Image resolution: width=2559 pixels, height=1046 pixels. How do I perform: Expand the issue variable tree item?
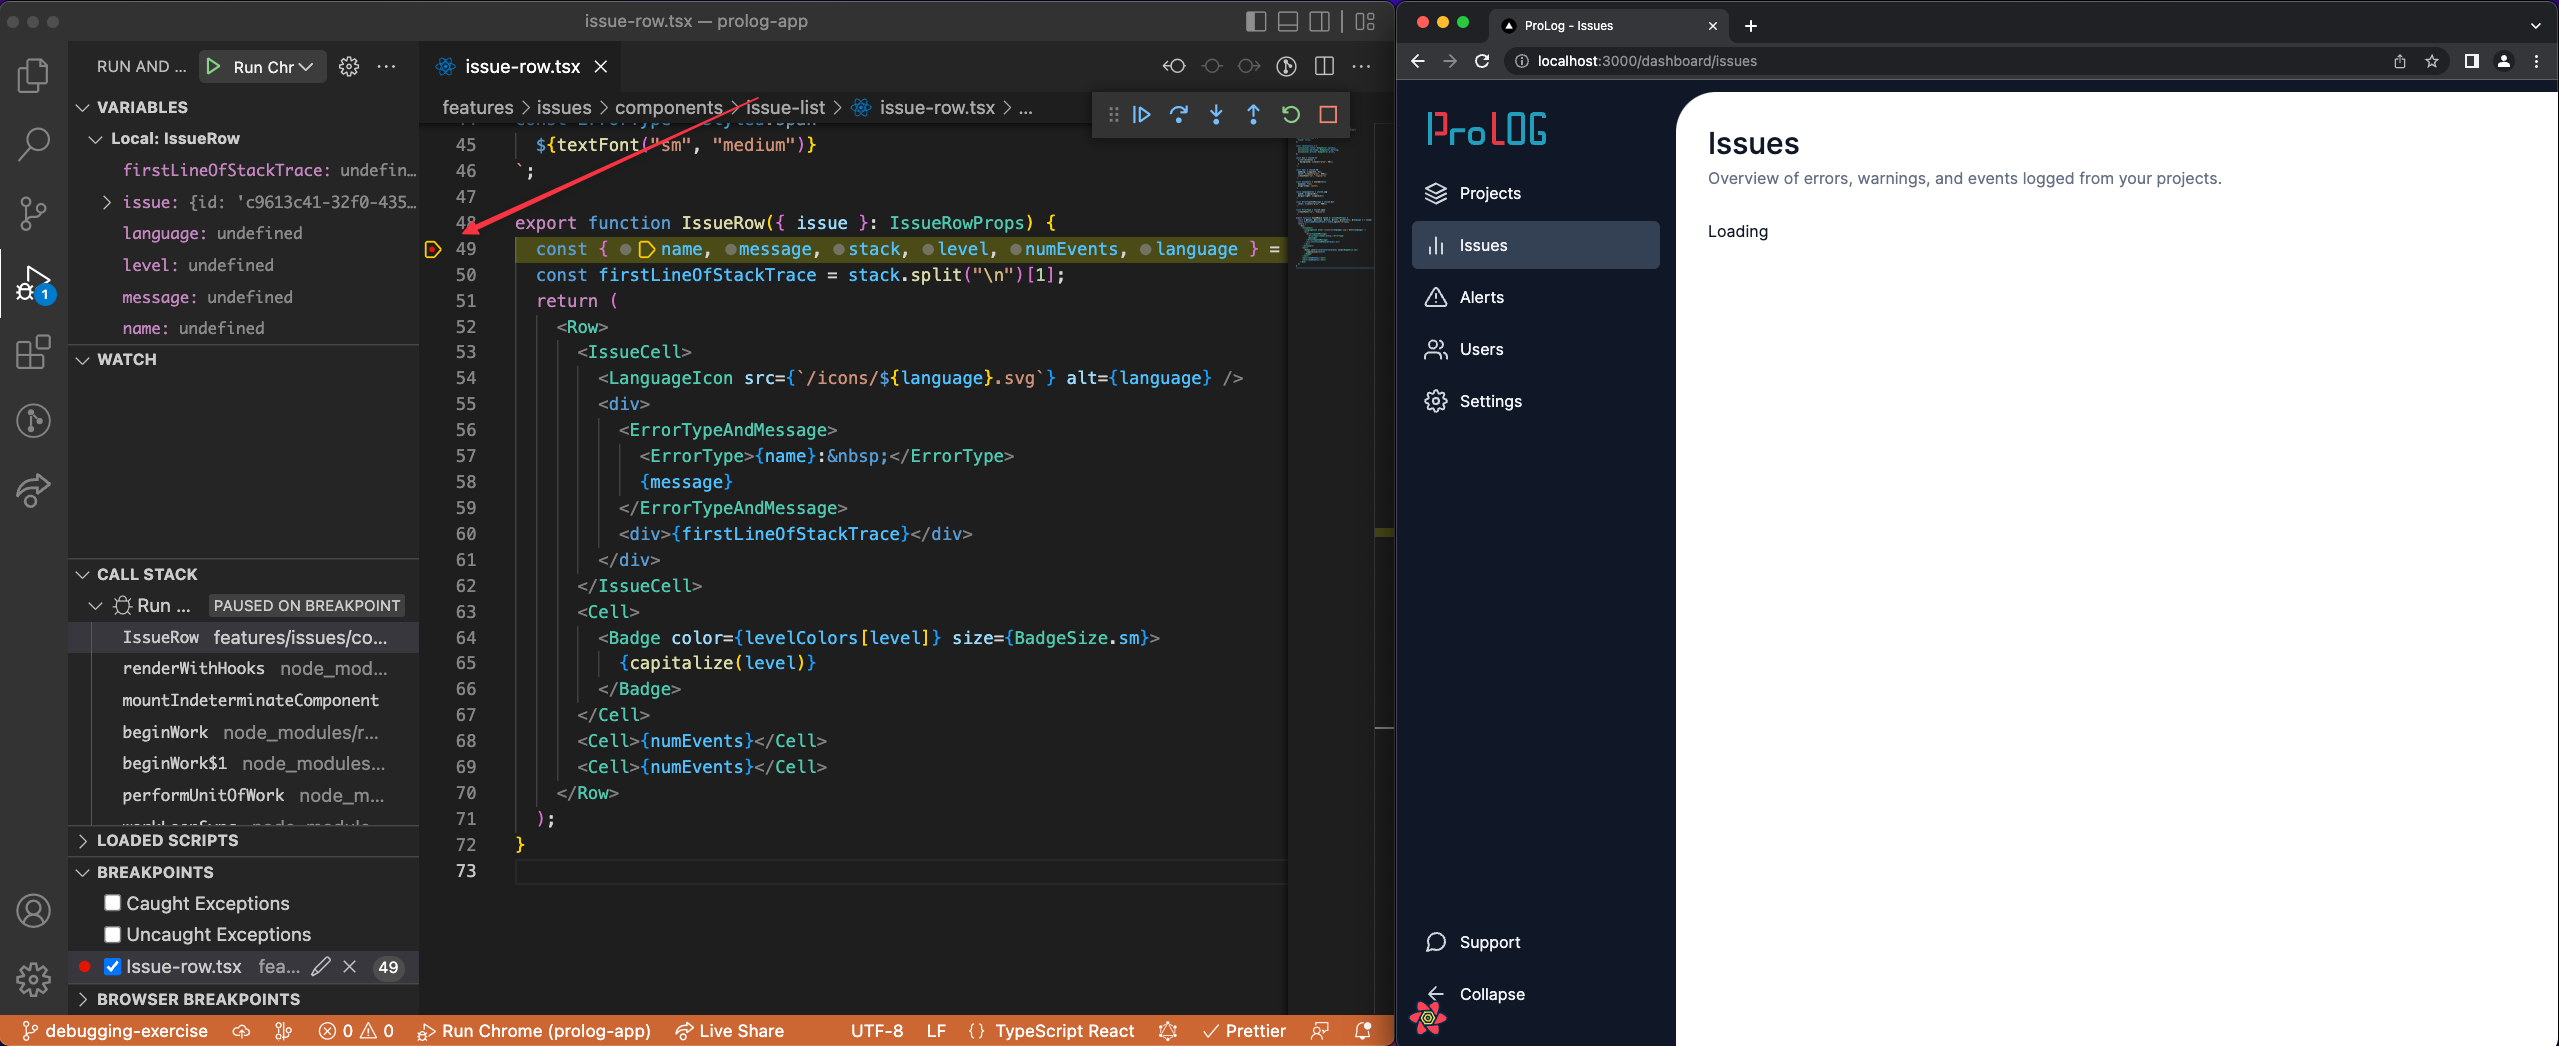coord(107,202)
